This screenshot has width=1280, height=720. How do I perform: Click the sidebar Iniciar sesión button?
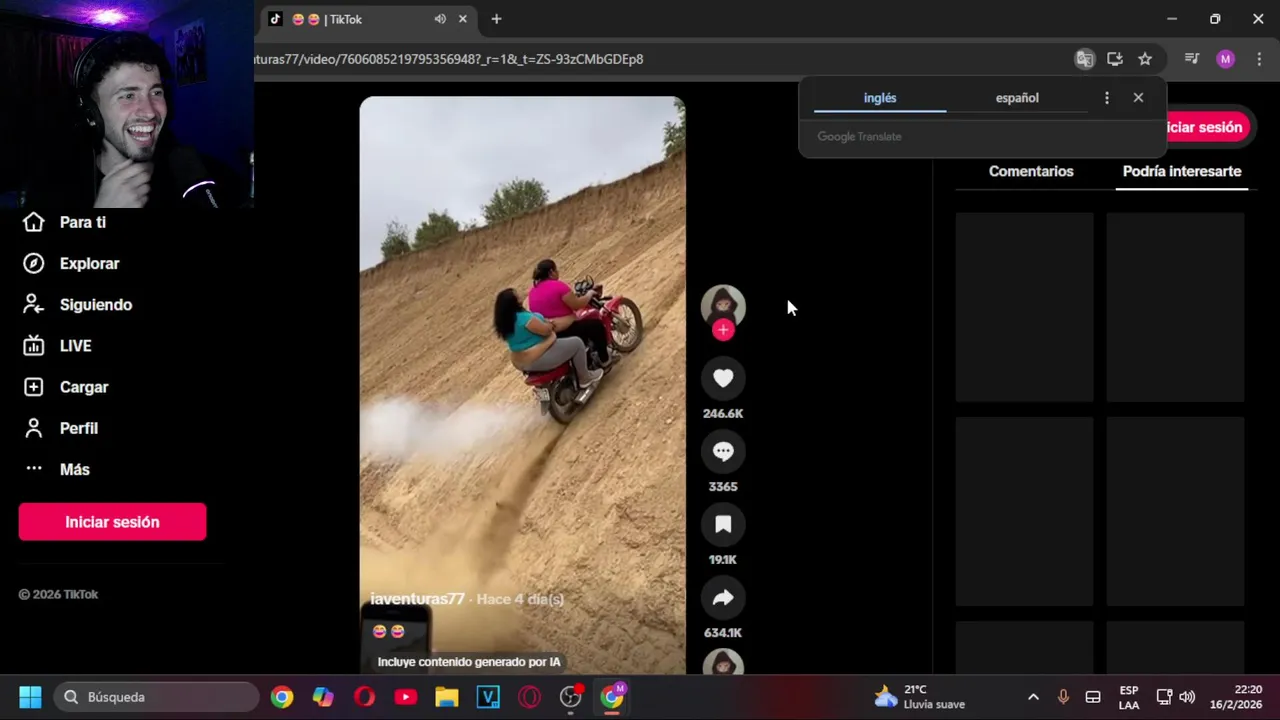coord(112,522)
